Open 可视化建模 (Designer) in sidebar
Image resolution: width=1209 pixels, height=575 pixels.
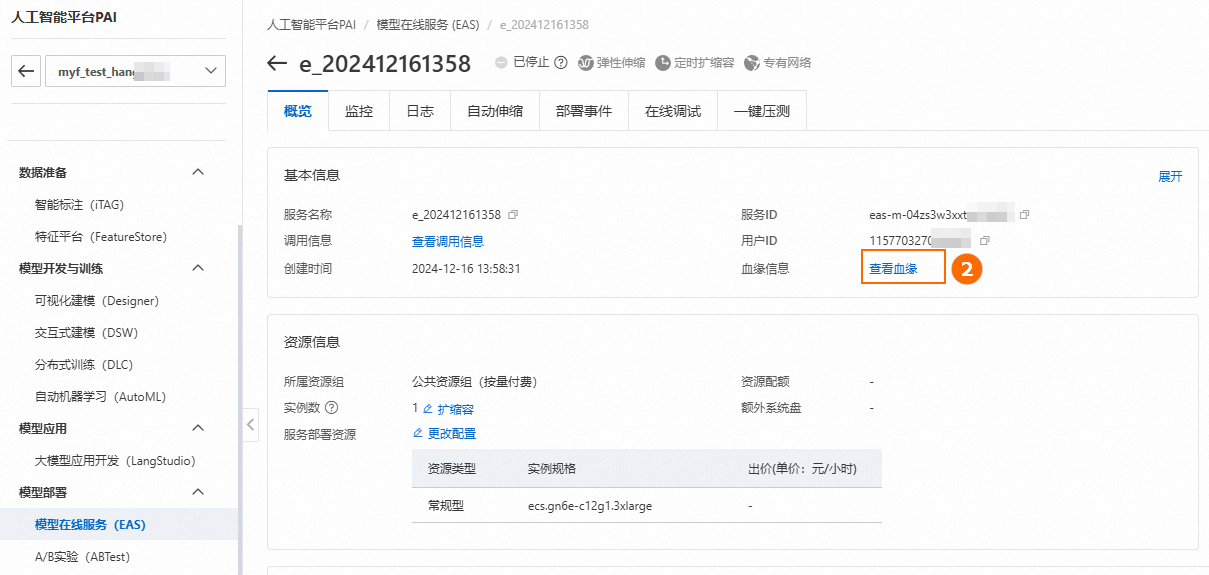tap(97, 300)
